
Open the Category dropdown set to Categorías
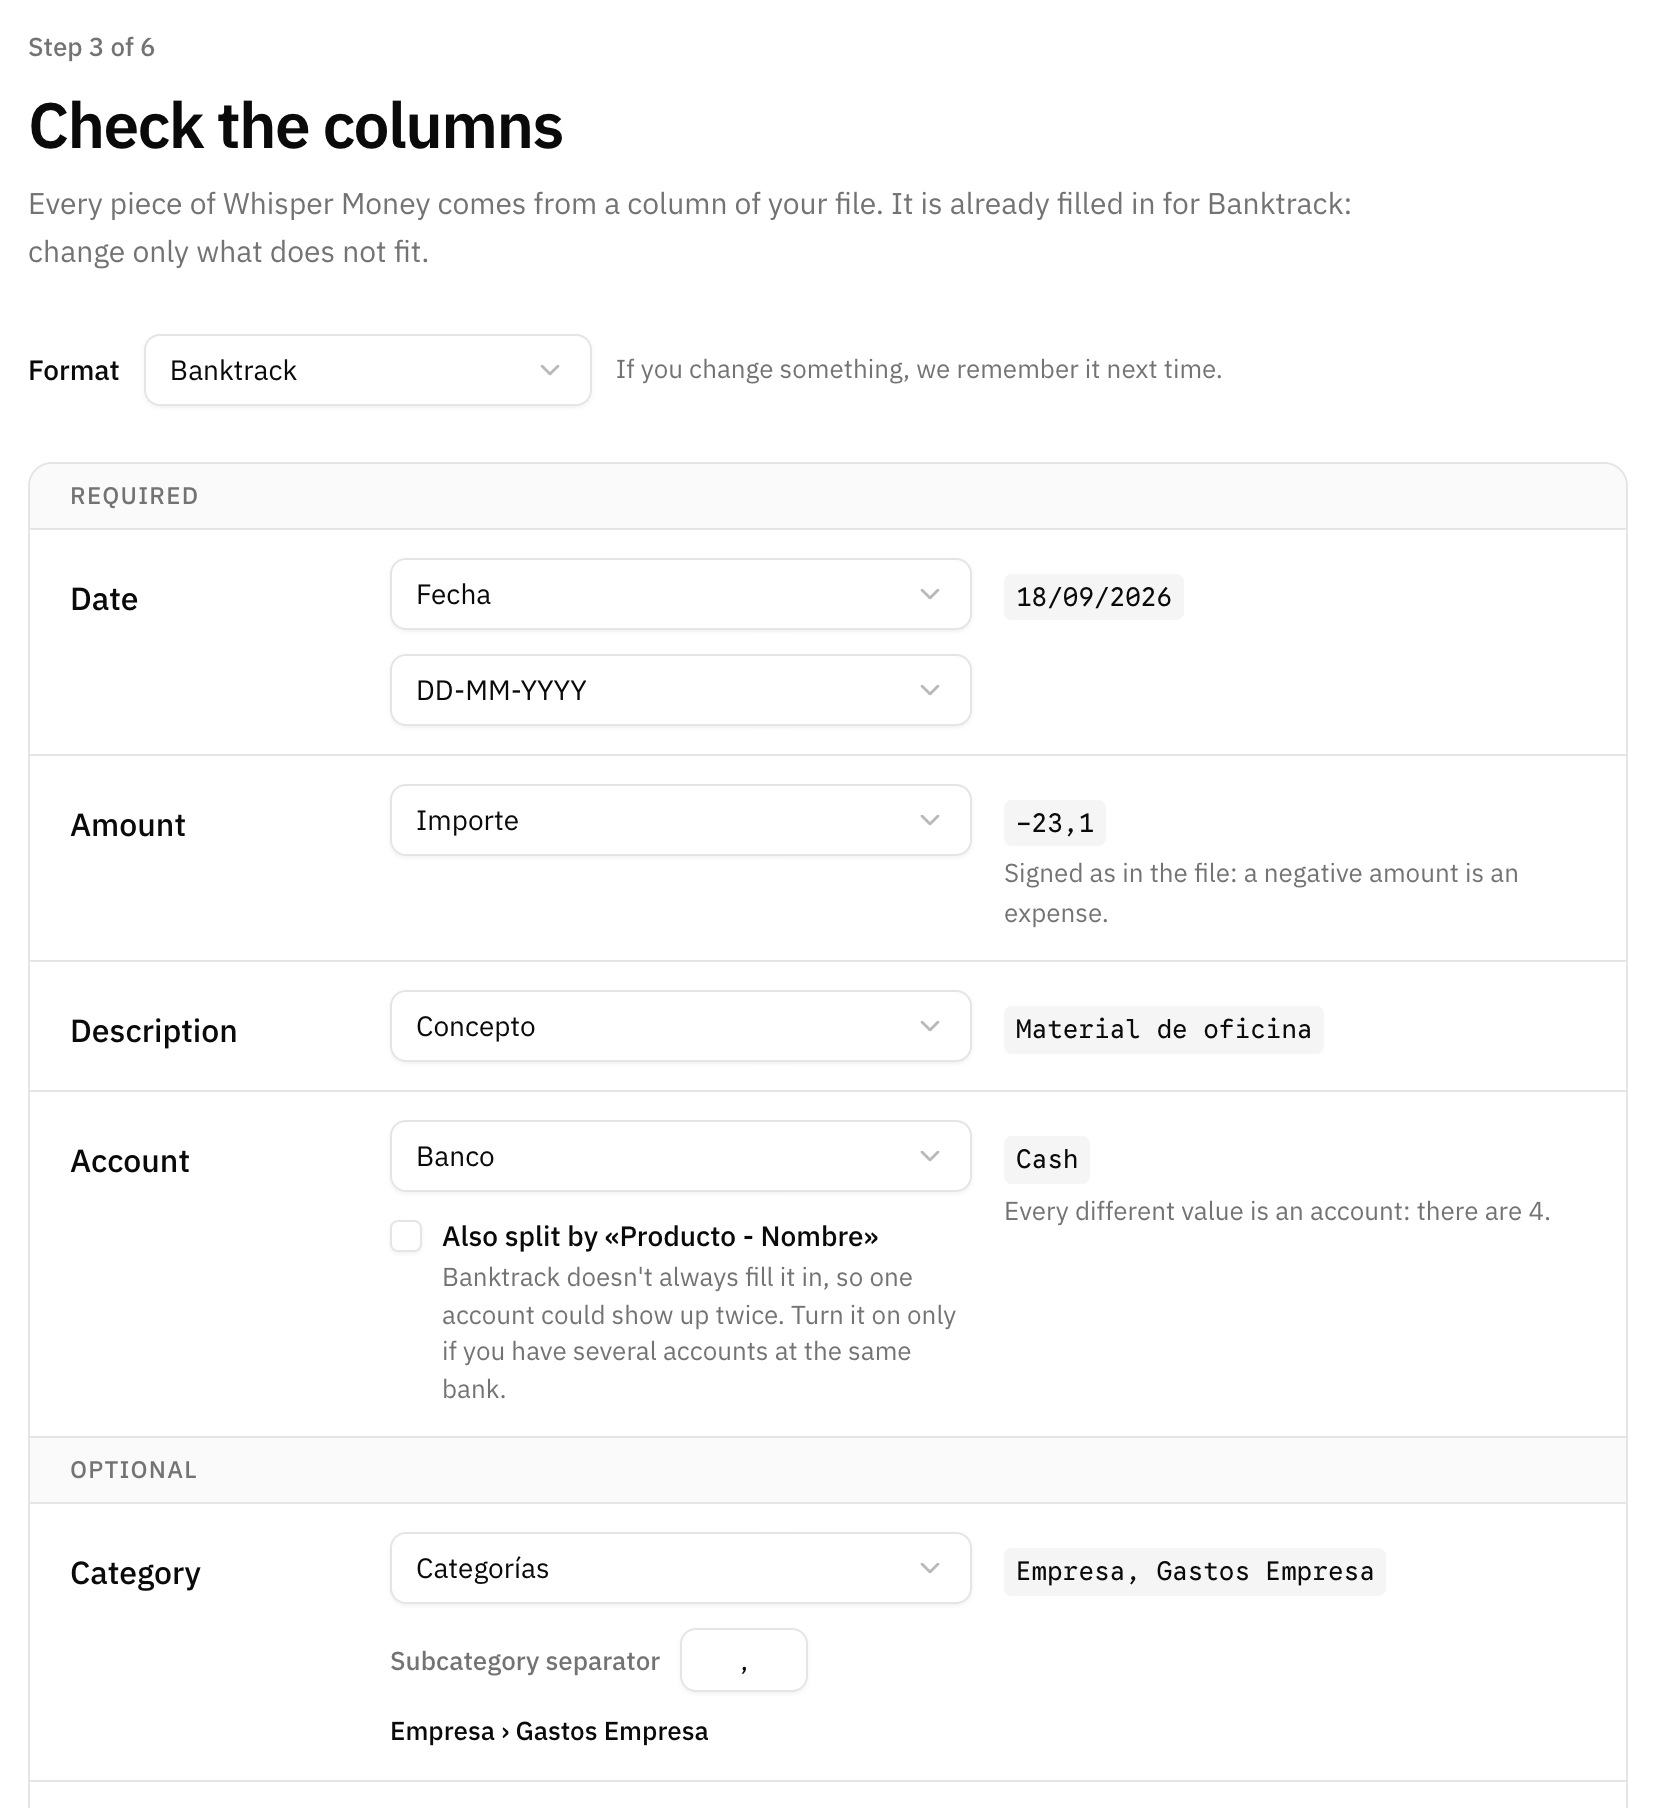(680, 1568)
